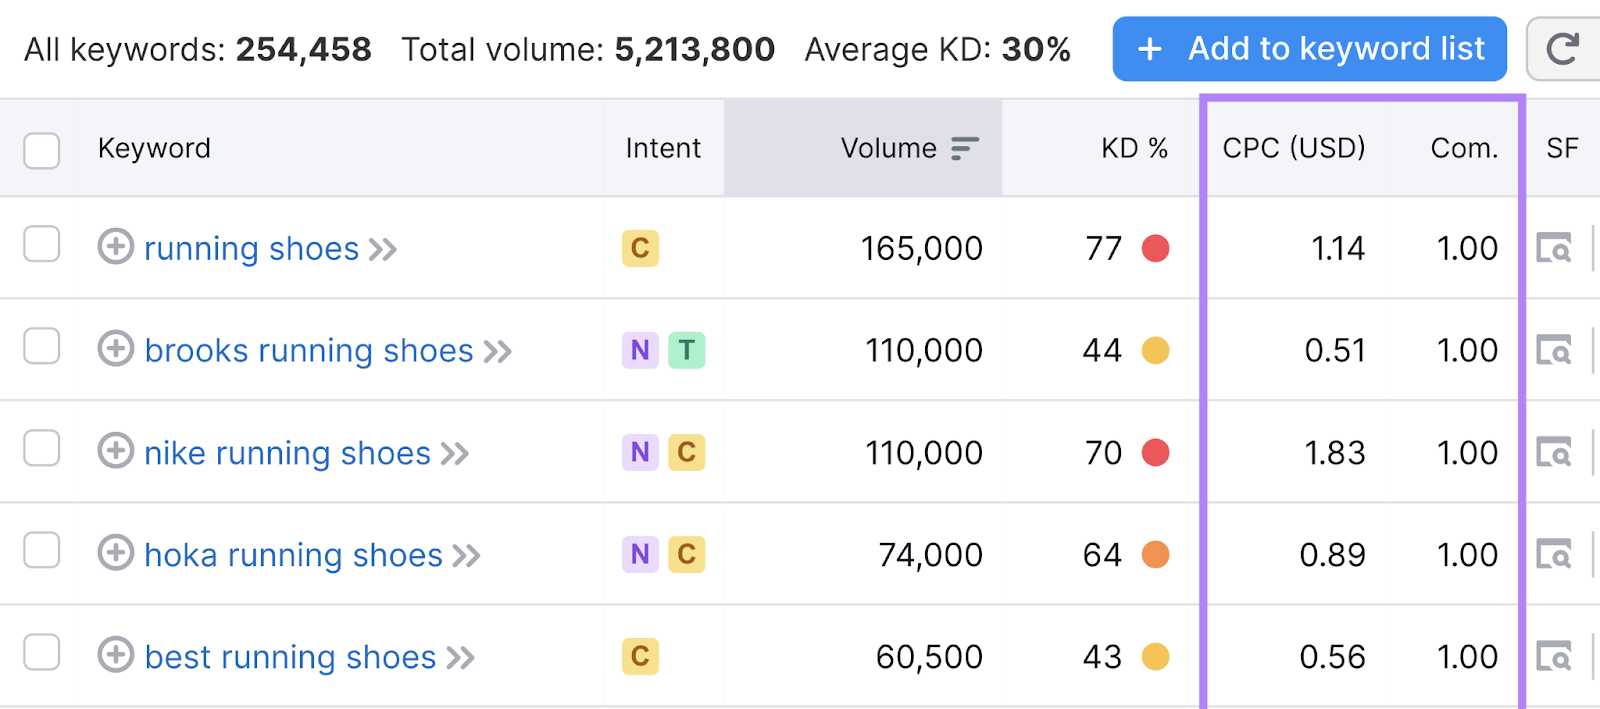Click the CPC value 1.83
This screenshot has height=709, width=1600.
[x=1335, y=452]
